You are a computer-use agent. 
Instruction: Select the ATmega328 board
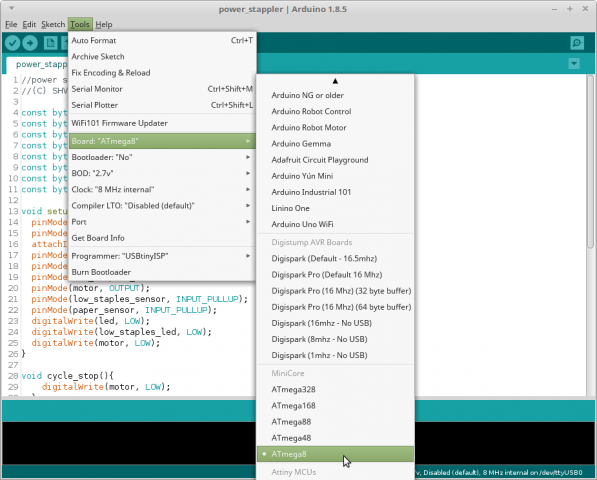coord(335,389)
